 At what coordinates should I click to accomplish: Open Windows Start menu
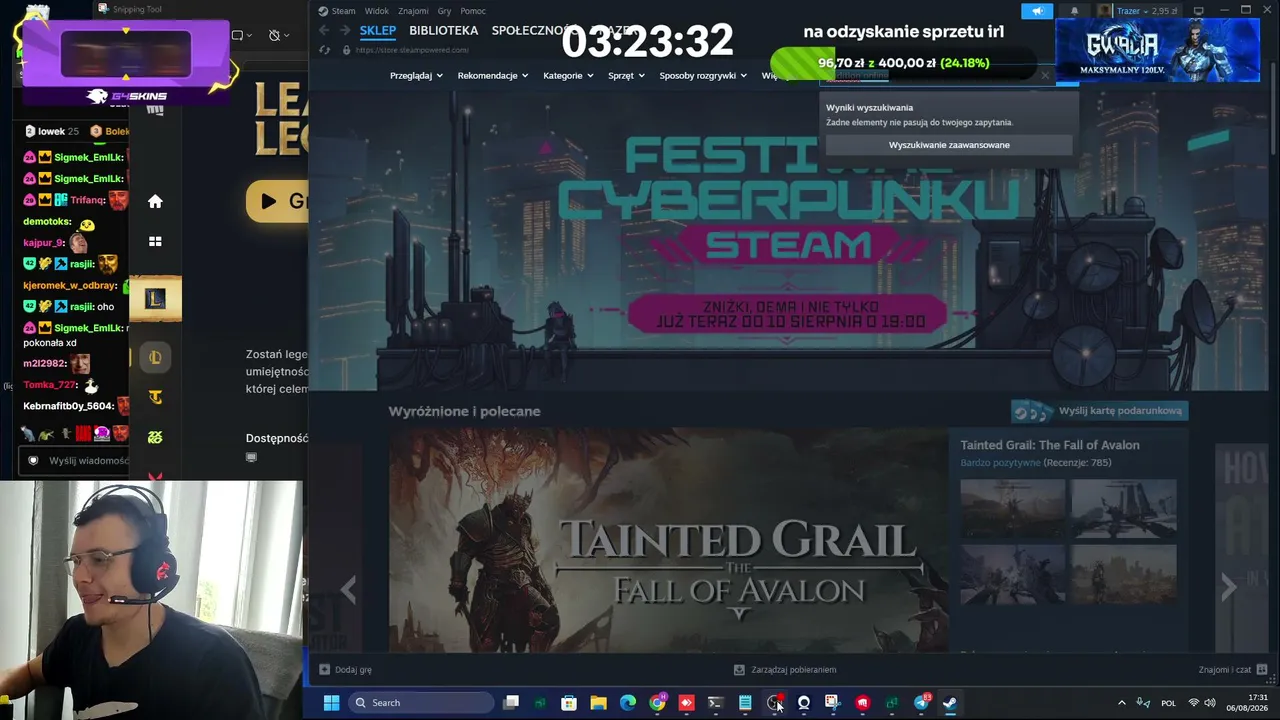[x=331, y=703]
